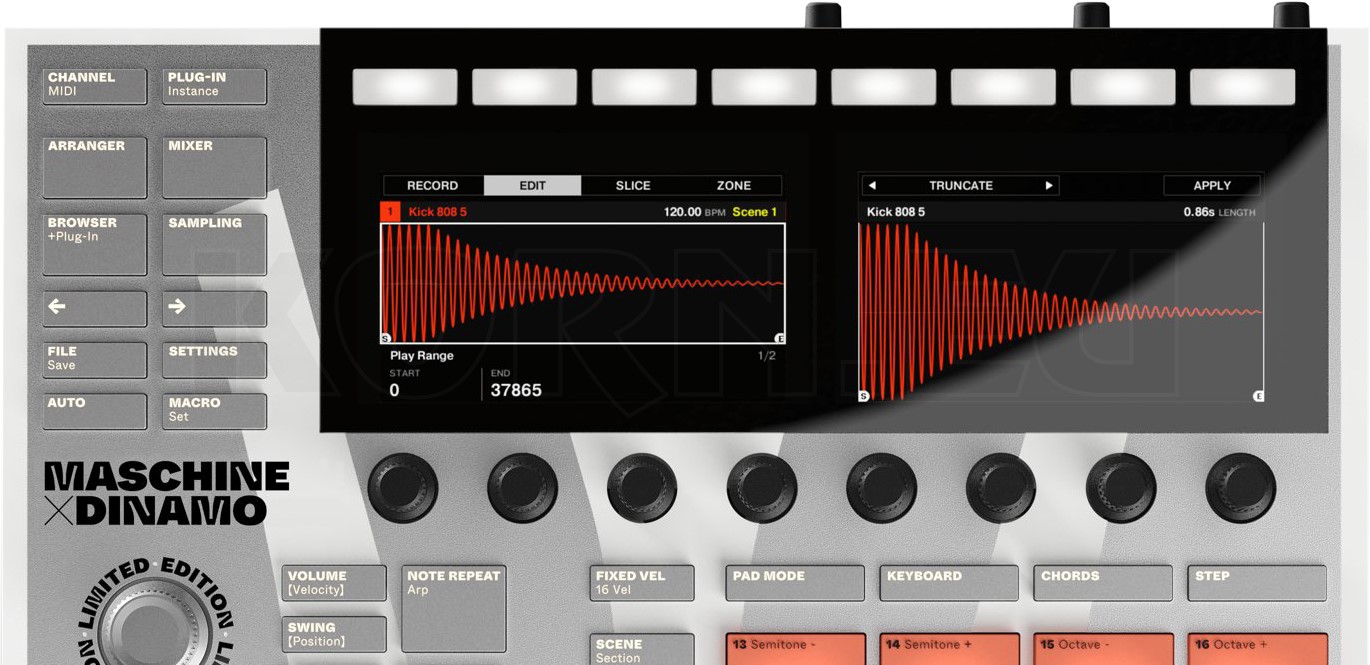Open the ARRANGER view

93,165
